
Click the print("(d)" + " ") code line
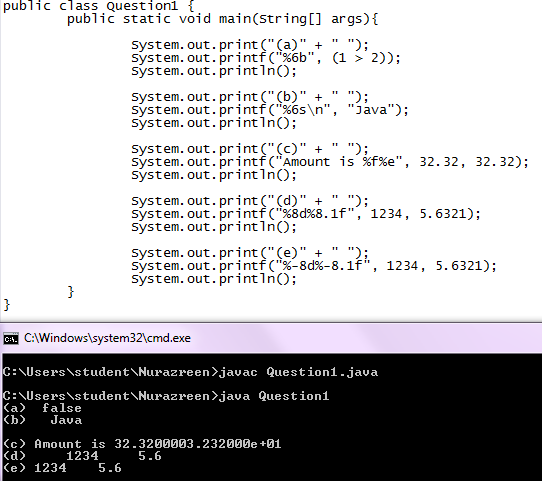[250, 201]
